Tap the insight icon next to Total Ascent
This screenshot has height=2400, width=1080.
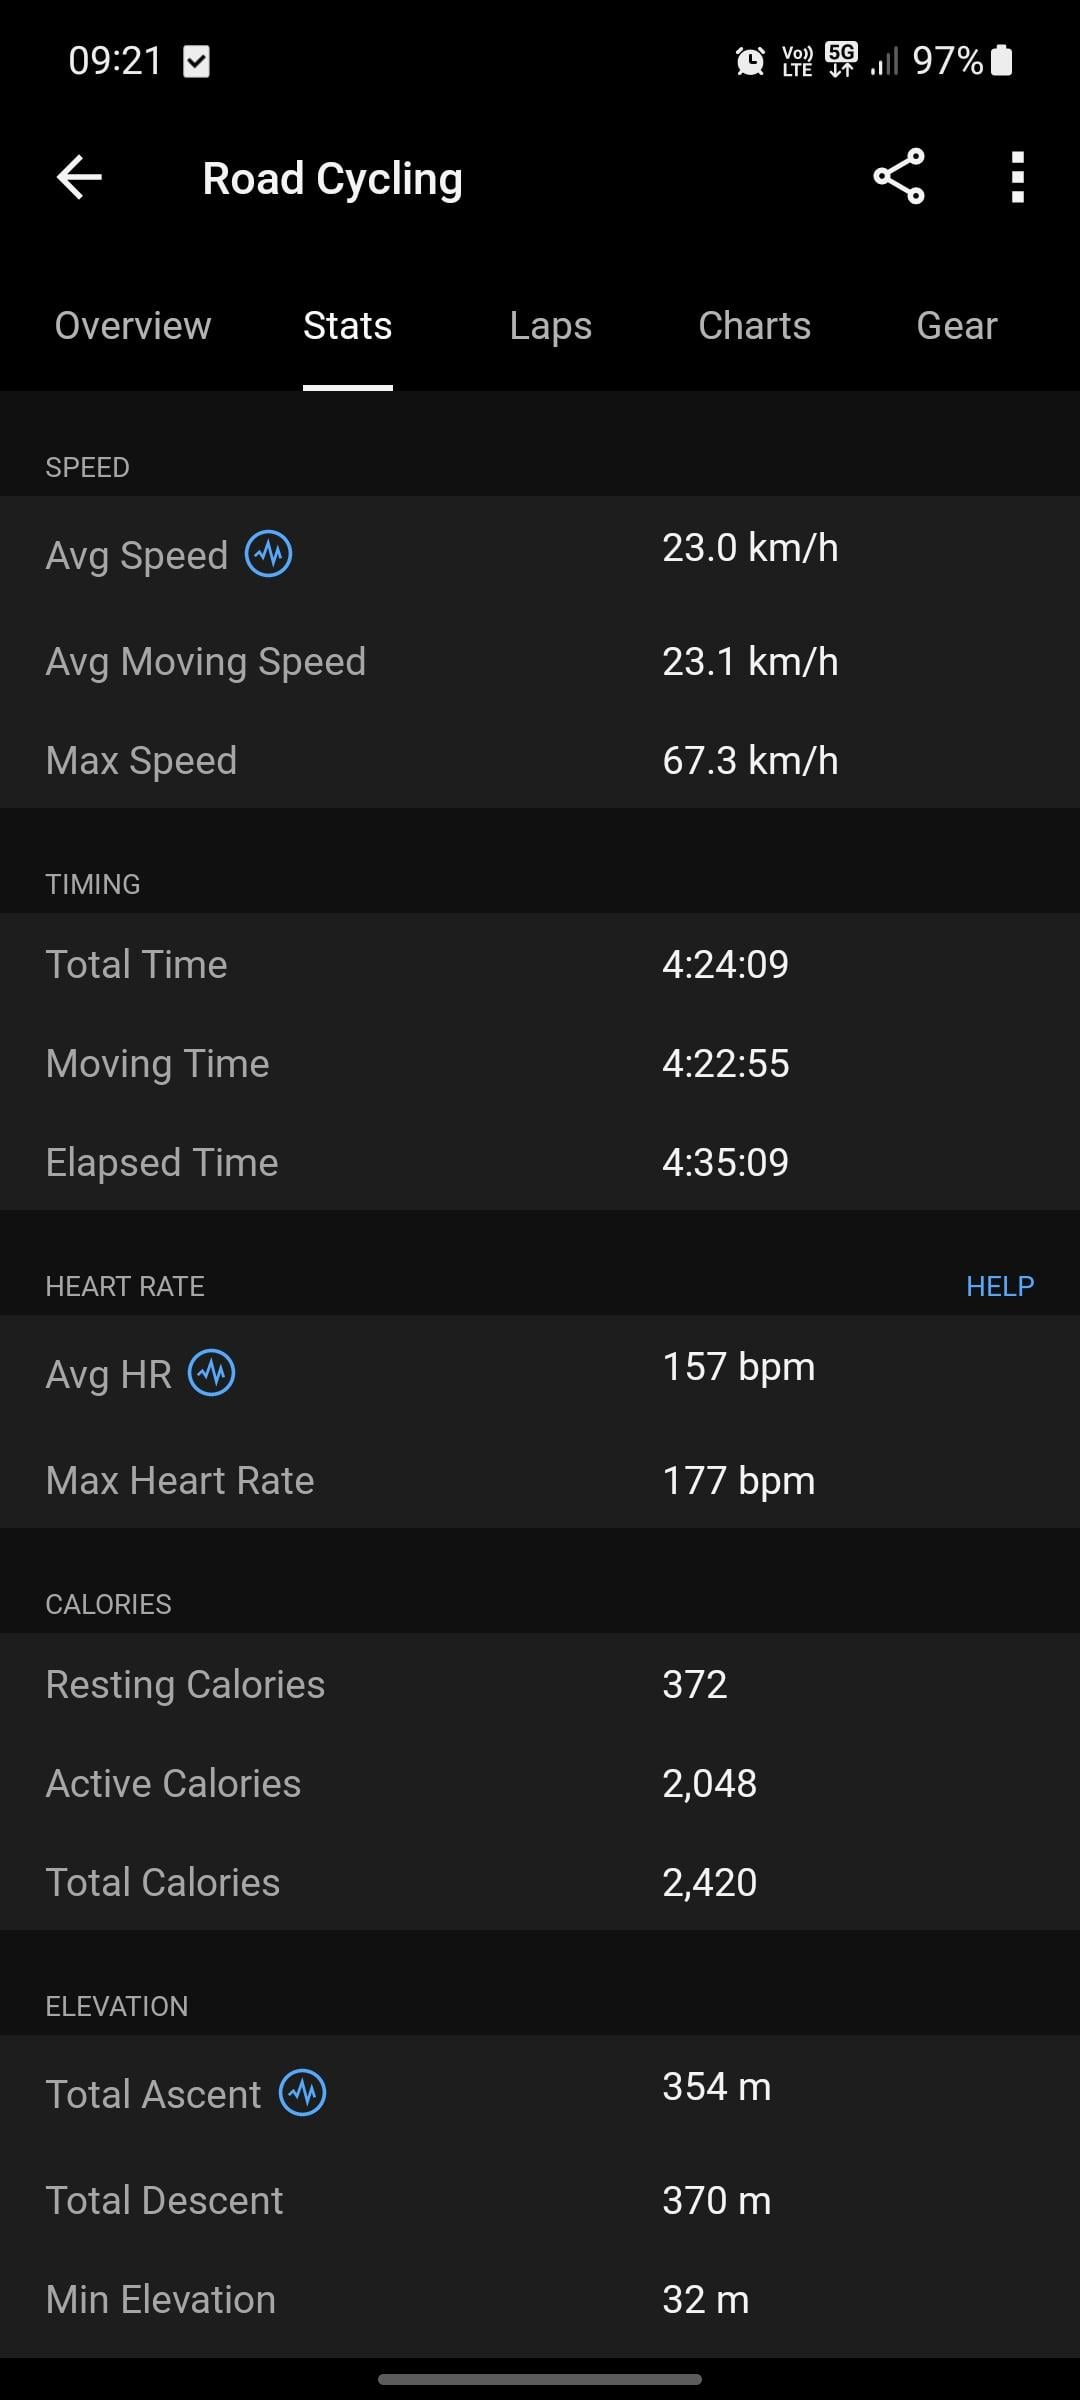tap(302, 2092)
